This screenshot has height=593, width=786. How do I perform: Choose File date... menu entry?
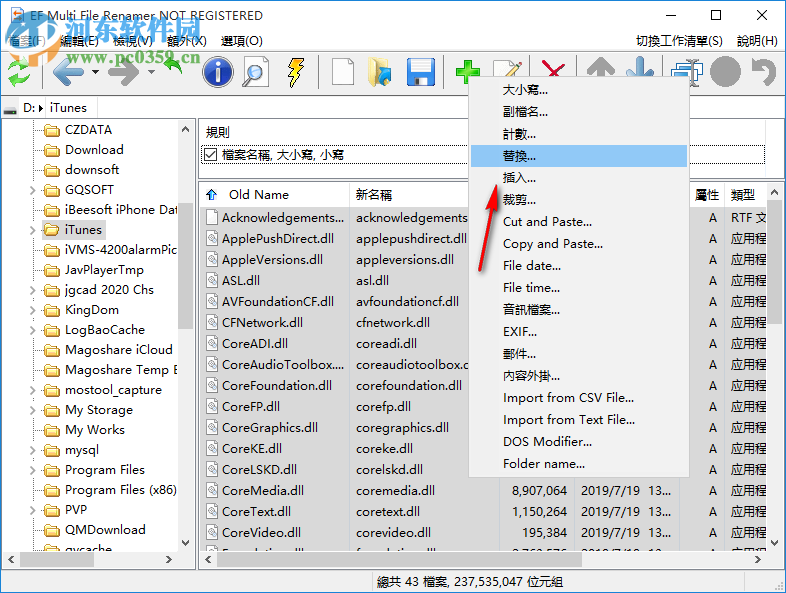tap(578, 266)
